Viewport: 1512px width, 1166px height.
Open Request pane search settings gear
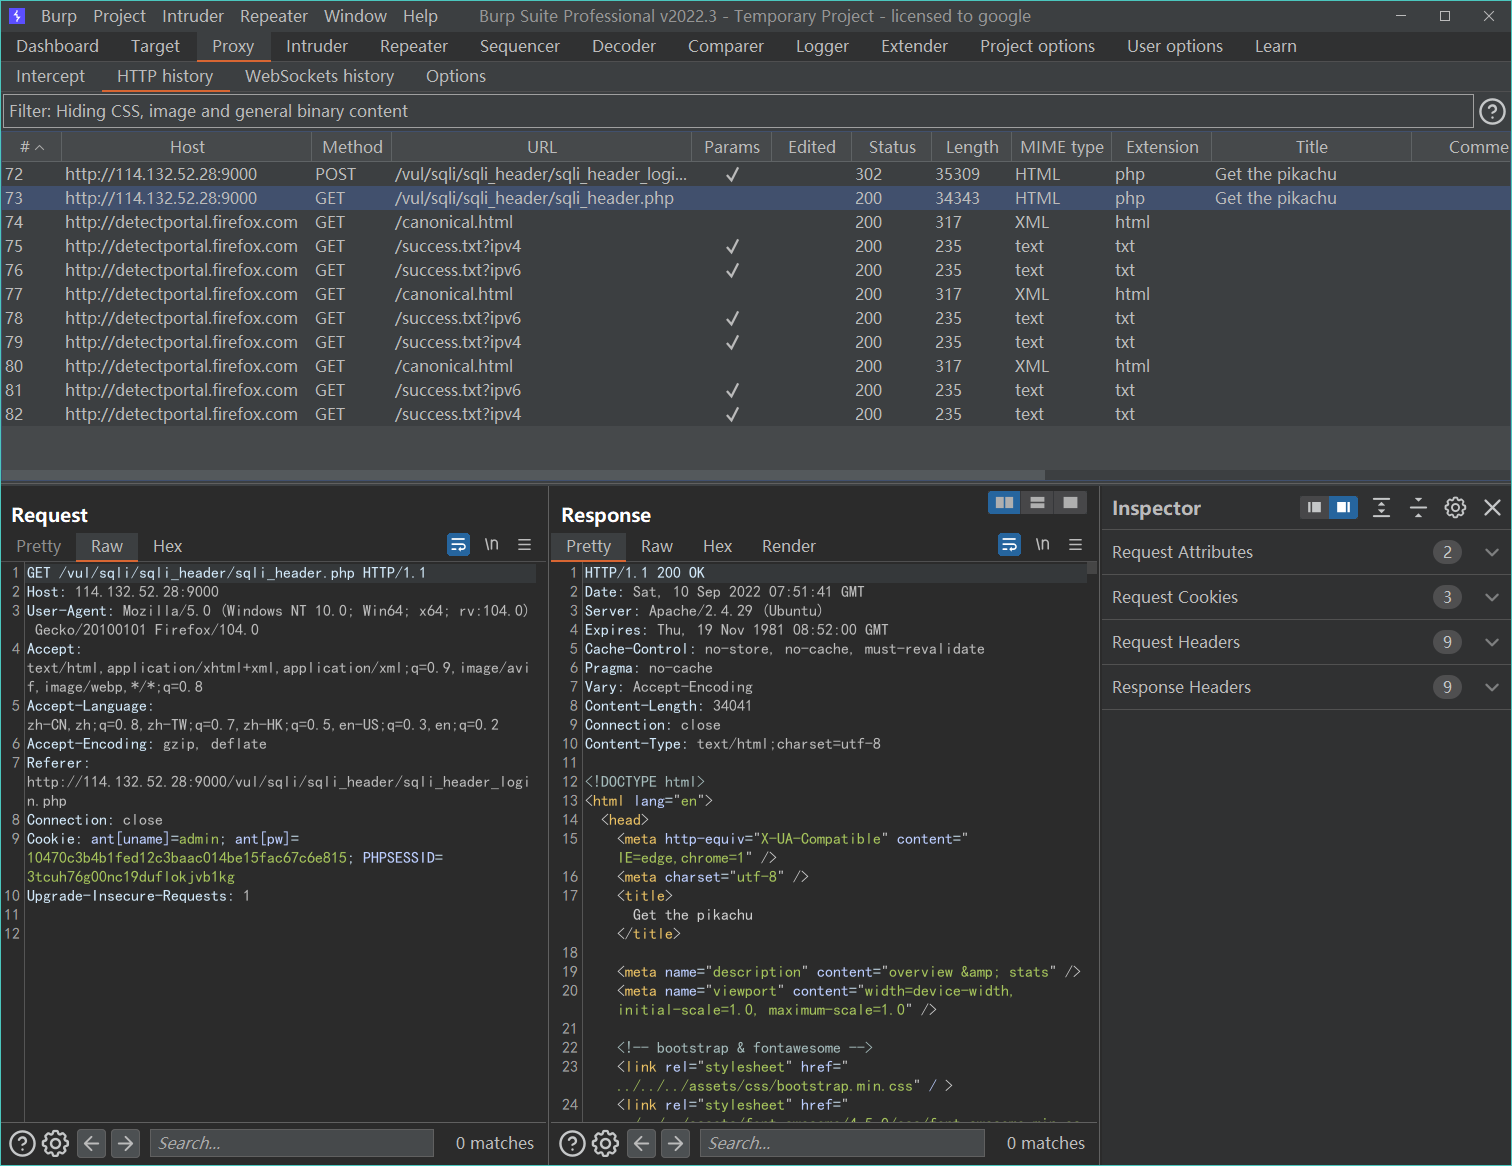[56, 1143]
